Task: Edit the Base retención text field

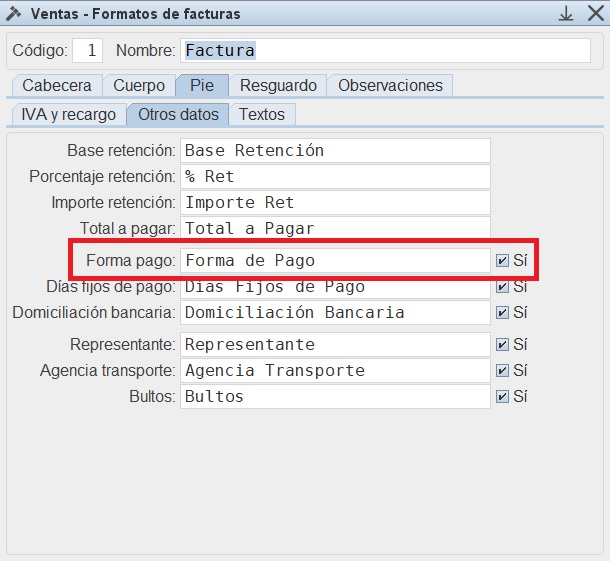Action: [335, 151]
